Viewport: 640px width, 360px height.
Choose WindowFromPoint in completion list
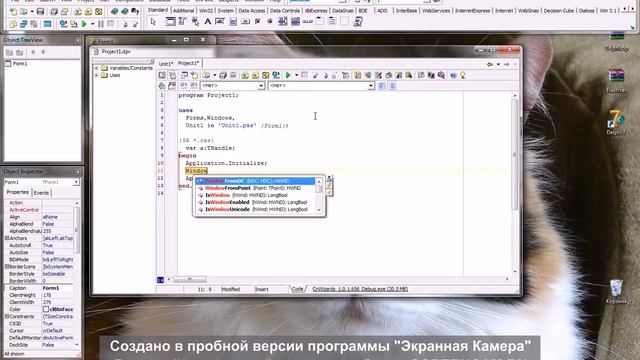click(x=255, y=188)
